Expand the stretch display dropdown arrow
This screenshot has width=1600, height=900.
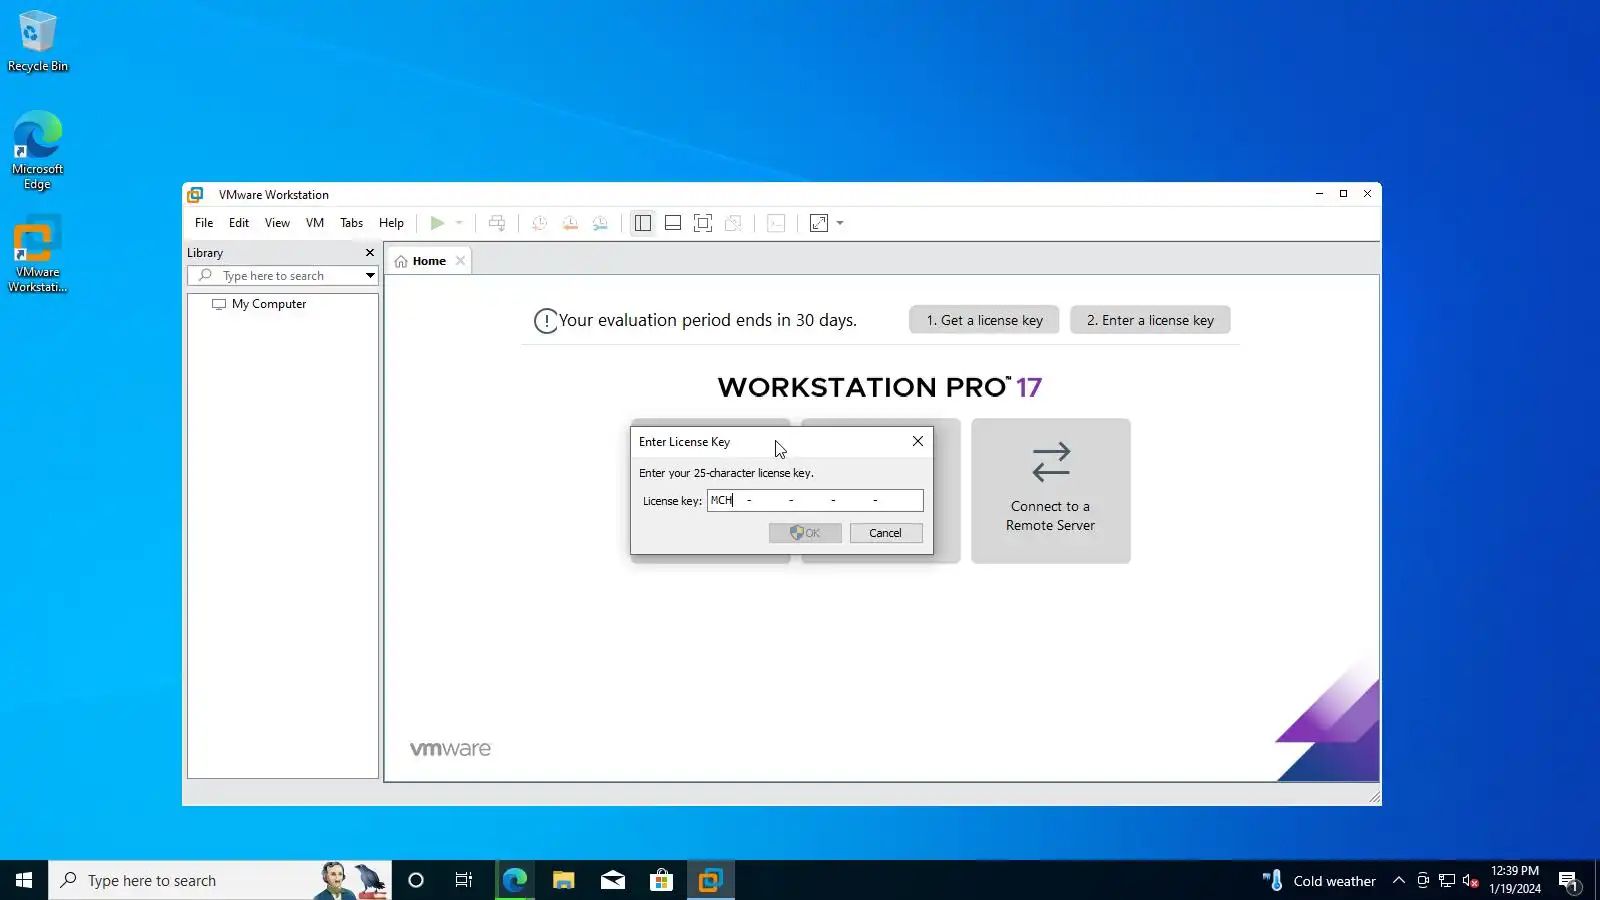click(x=840, y=223)
